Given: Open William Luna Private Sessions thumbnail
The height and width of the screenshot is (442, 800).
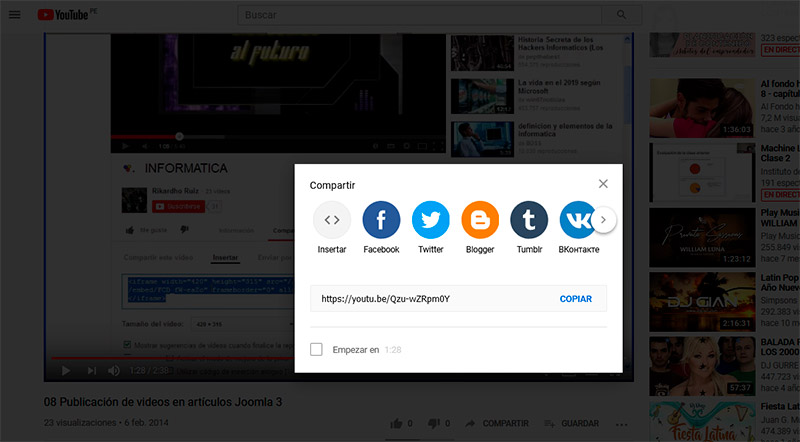Looking at the screenshot, I should (702, 237).
